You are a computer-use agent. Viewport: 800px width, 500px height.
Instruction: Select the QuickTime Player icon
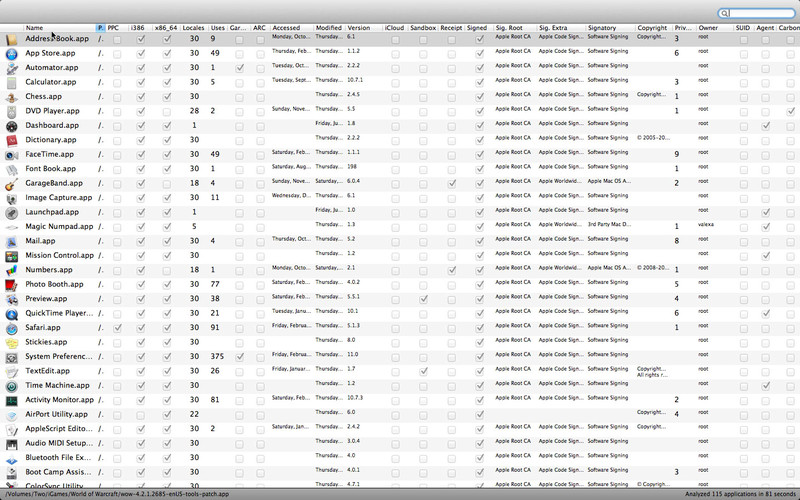point(11,314)
